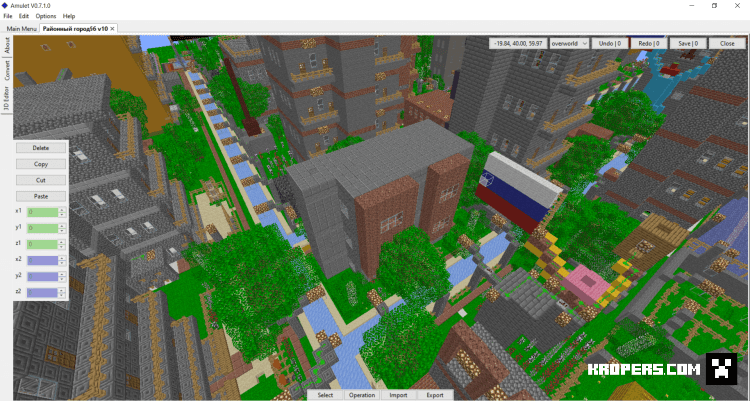Choose the Operation tool in the bottom bar
This screenshot has width=750, height=401.
362,395
